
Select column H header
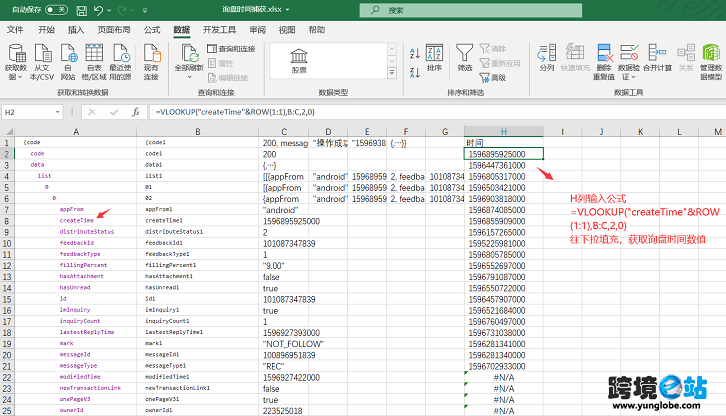click(504, 132)
